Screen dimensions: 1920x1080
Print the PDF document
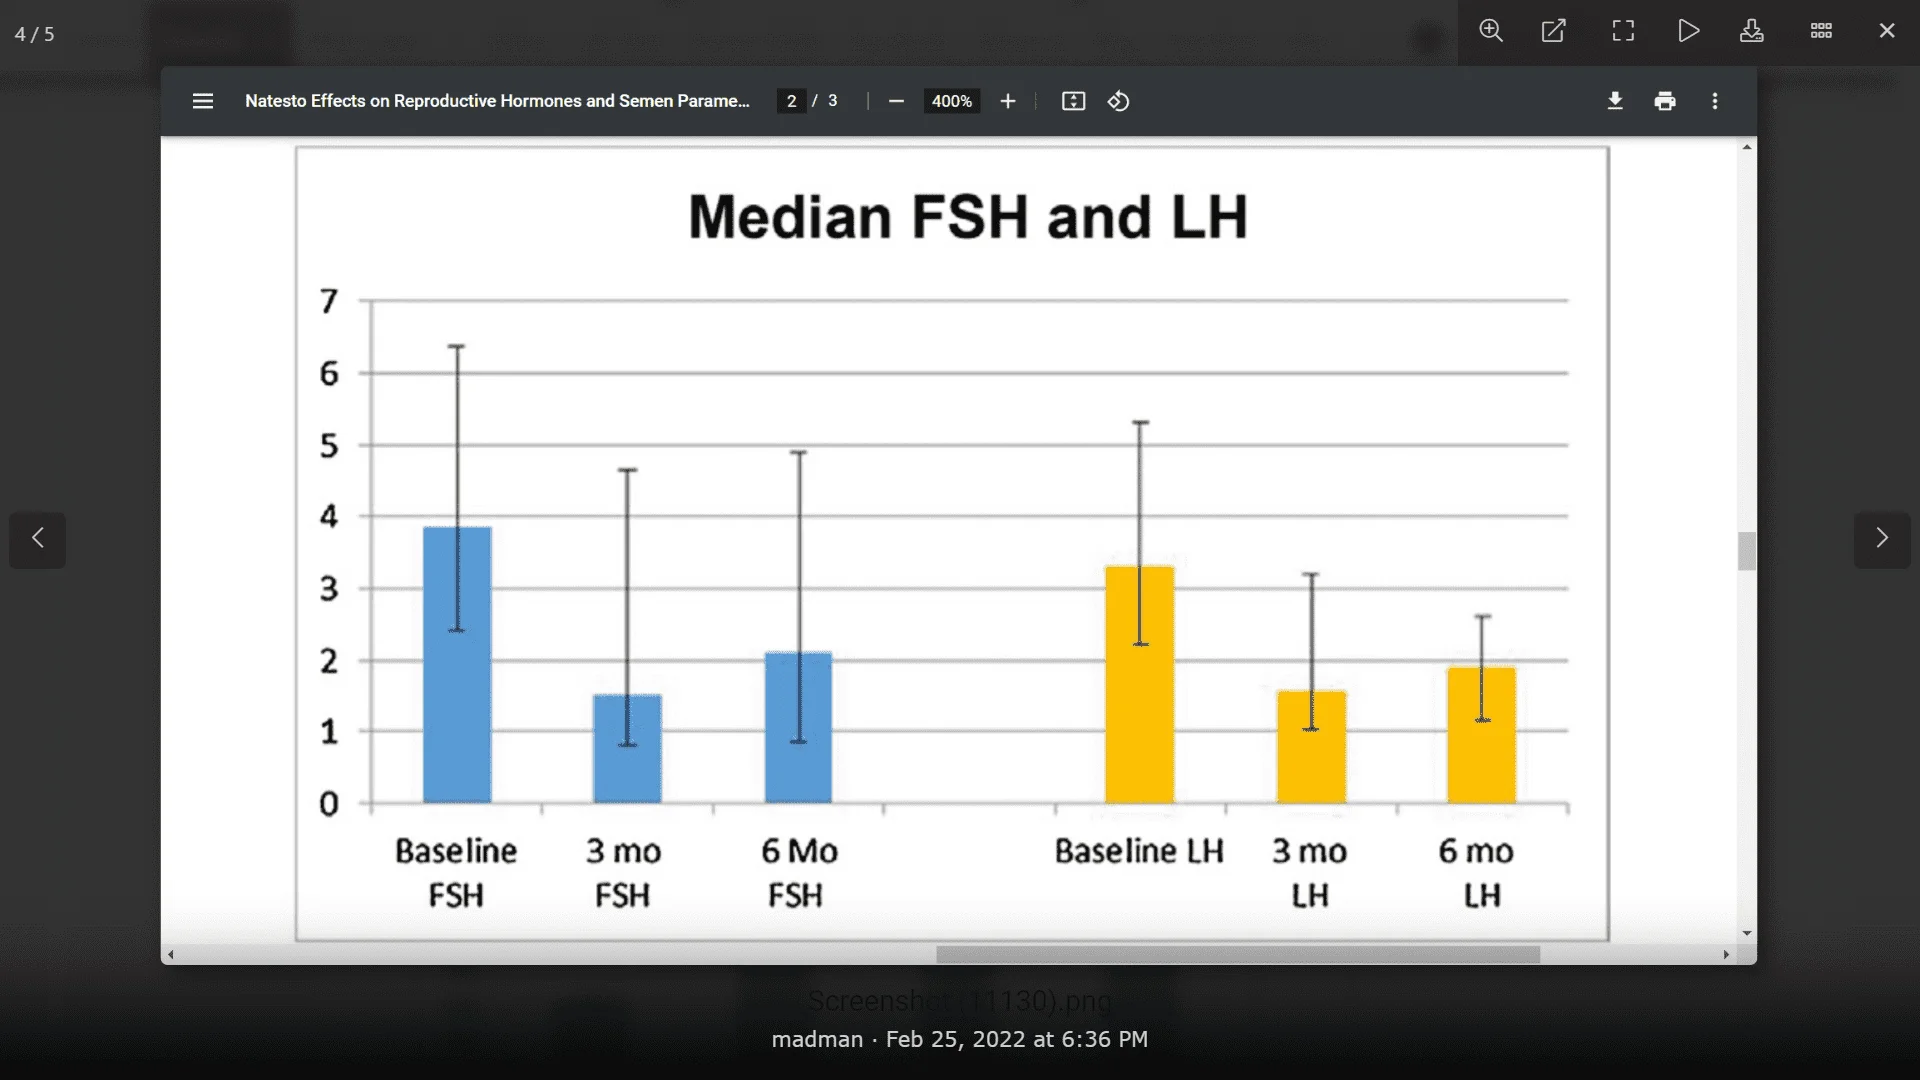[x=1665, y=101]
